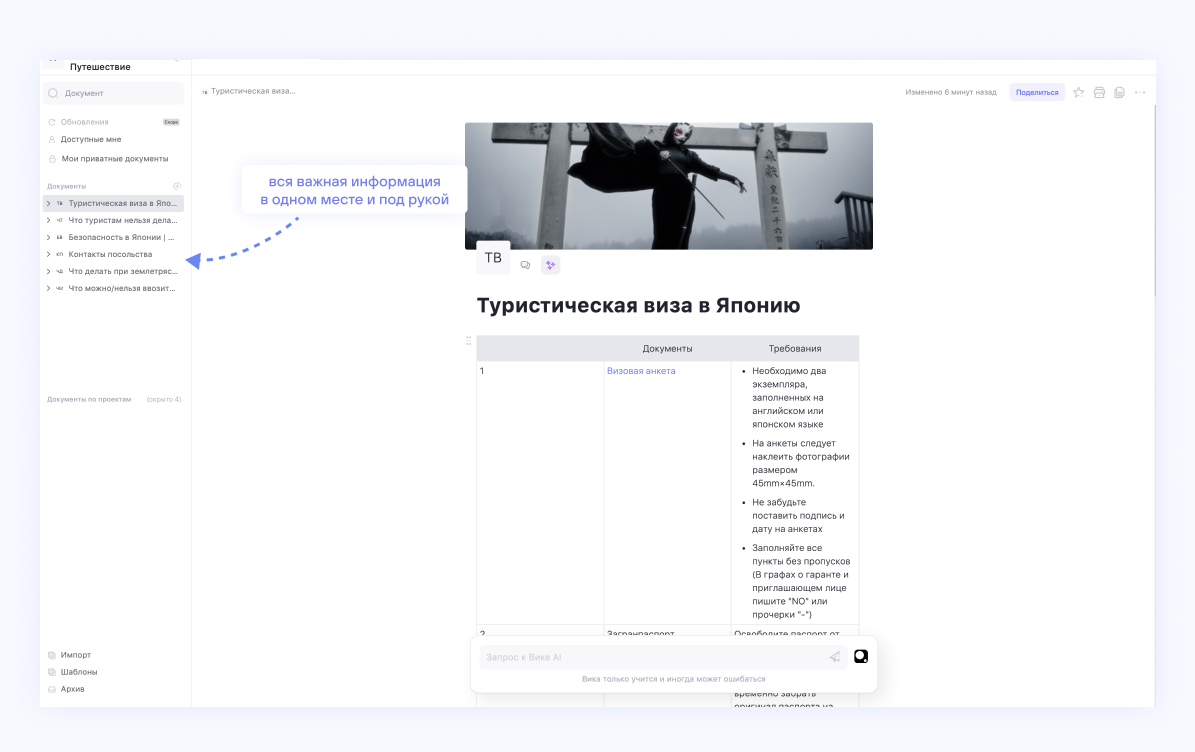The image size is (1195, 752).
Task: Create a new document with the plus icon
Action: coord(178,186)
